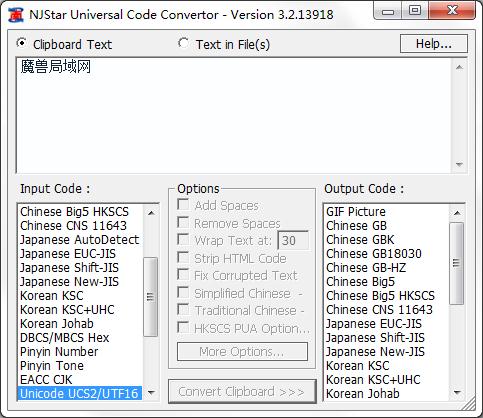Click Output Code list scroll down arrow
Viewport: 483px width, 418px height.
457,392
